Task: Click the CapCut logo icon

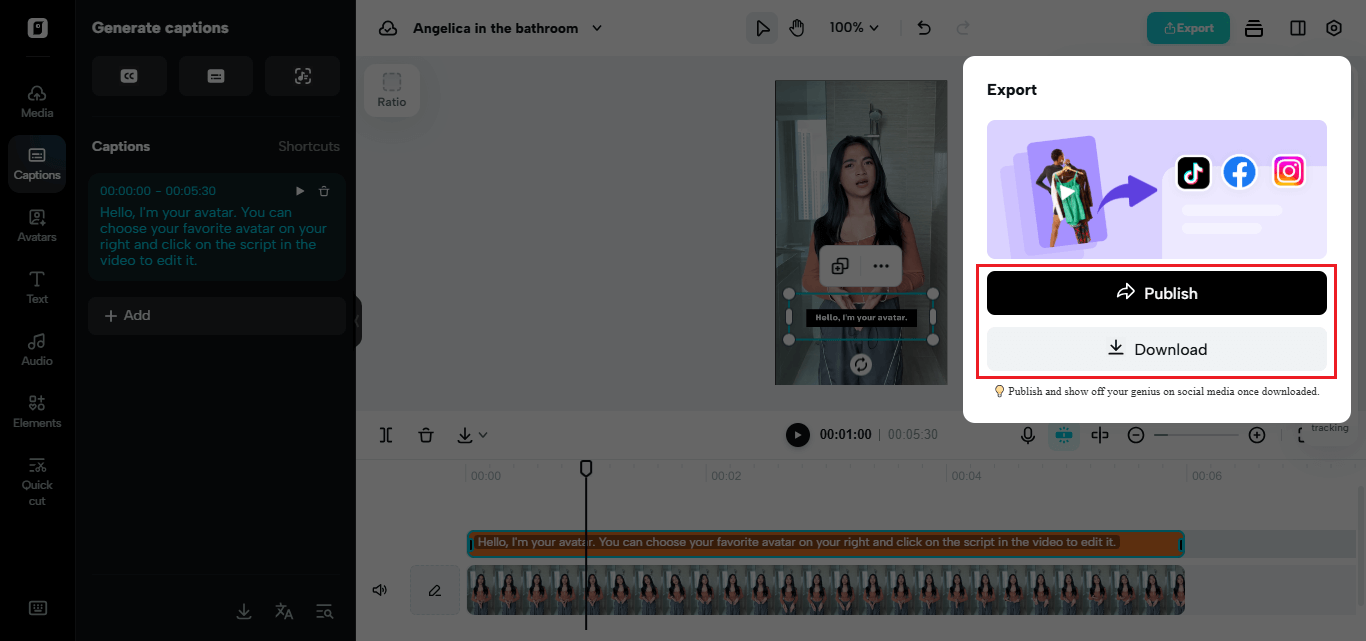Action: (37, 28)
